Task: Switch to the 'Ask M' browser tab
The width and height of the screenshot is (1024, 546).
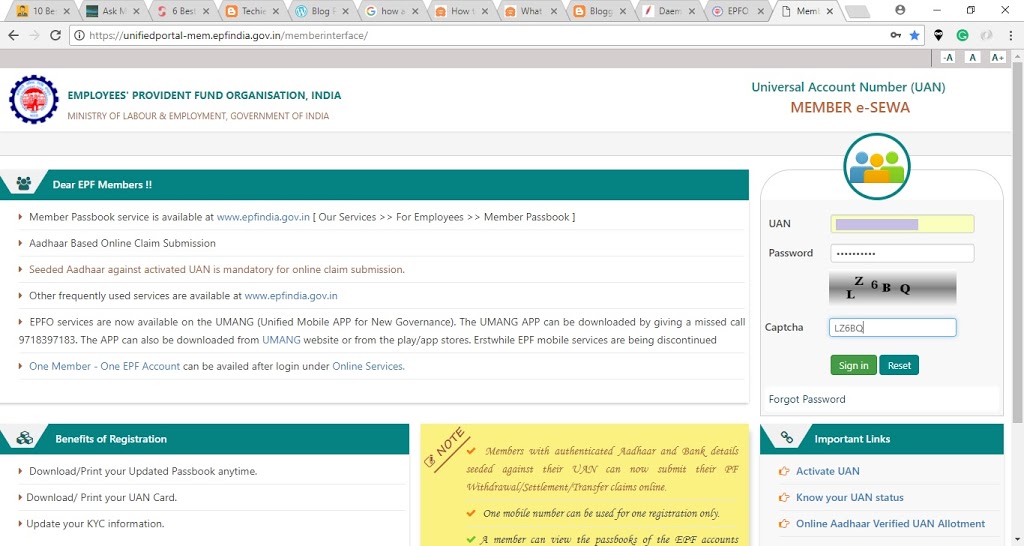Action: pos(114,10)
